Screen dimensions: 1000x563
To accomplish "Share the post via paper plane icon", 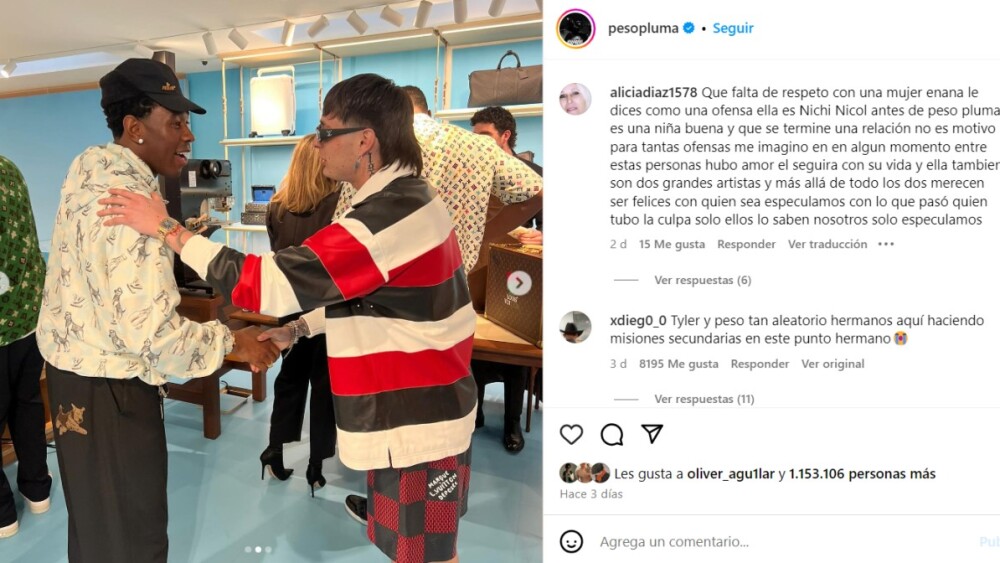I will point(652,434).
